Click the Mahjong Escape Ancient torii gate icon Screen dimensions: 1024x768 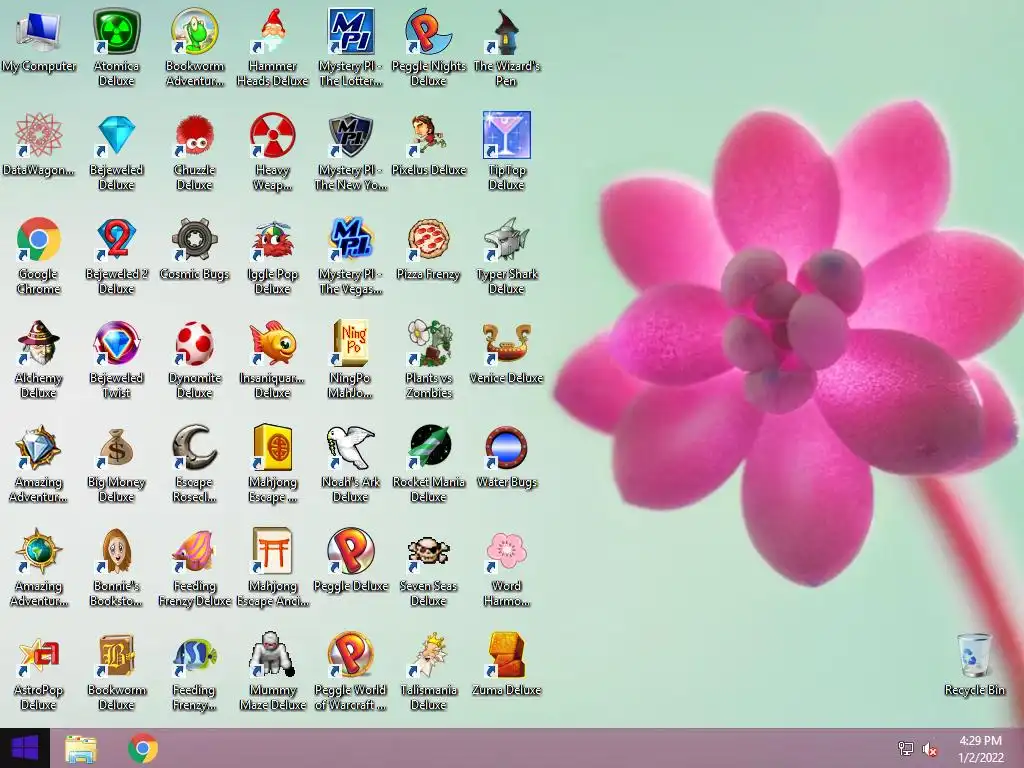tap(272, 551)
